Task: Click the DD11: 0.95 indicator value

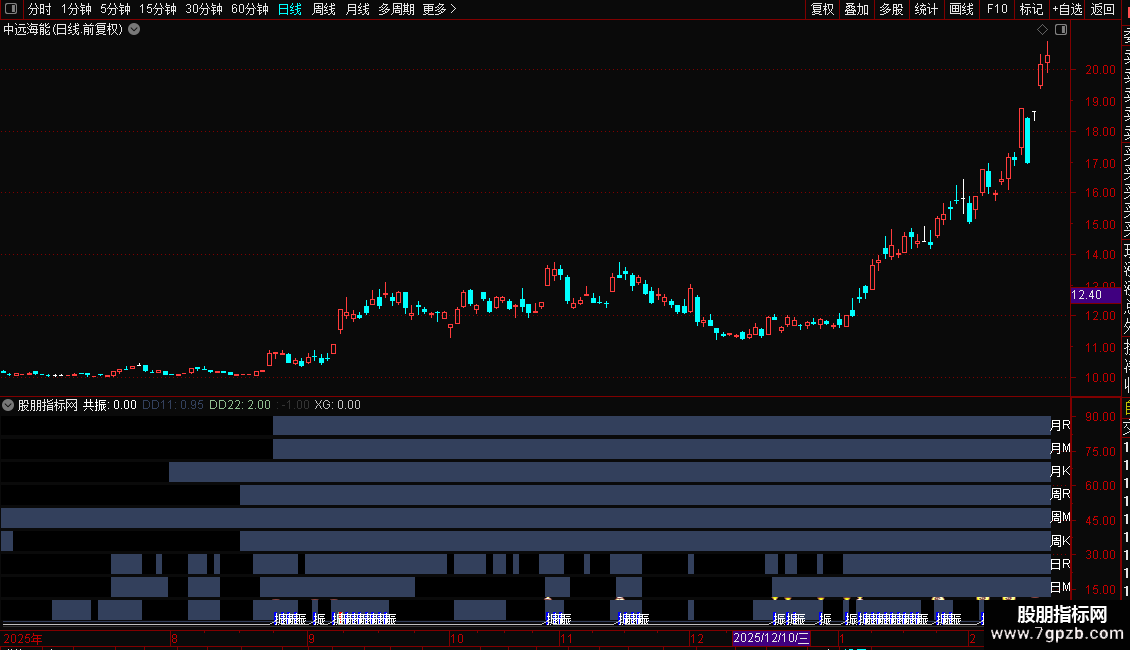Action: [x=173, y=405]
